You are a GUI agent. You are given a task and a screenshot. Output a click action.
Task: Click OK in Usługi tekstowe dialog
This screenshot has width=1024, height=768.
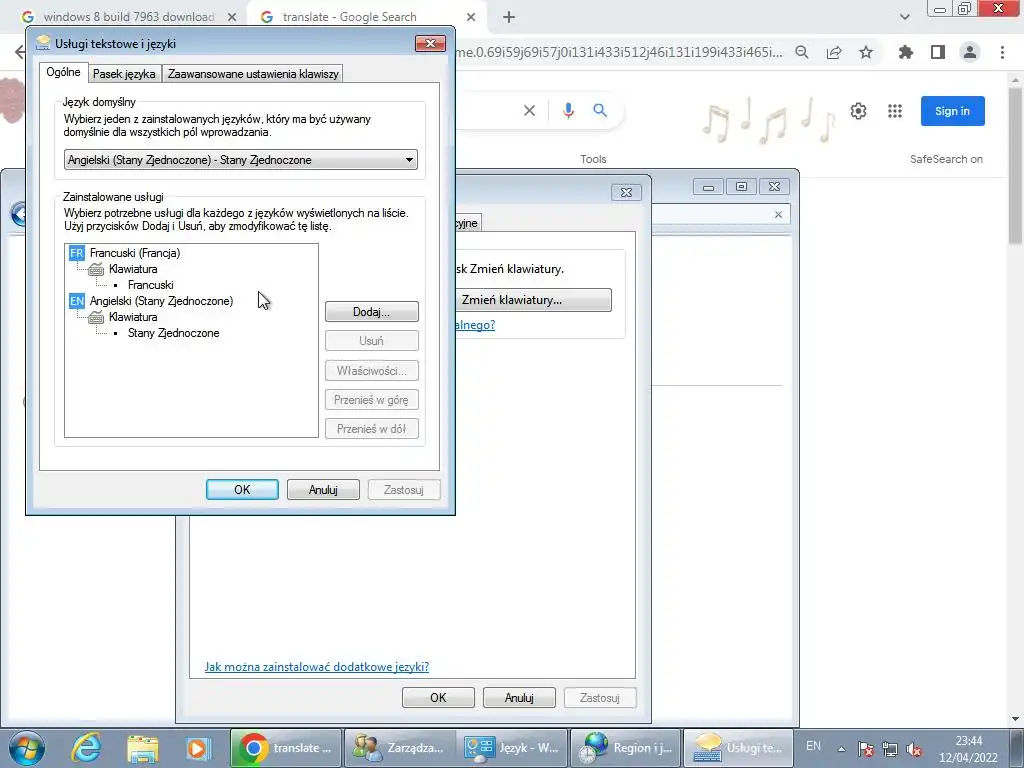[x=242, y=490]
